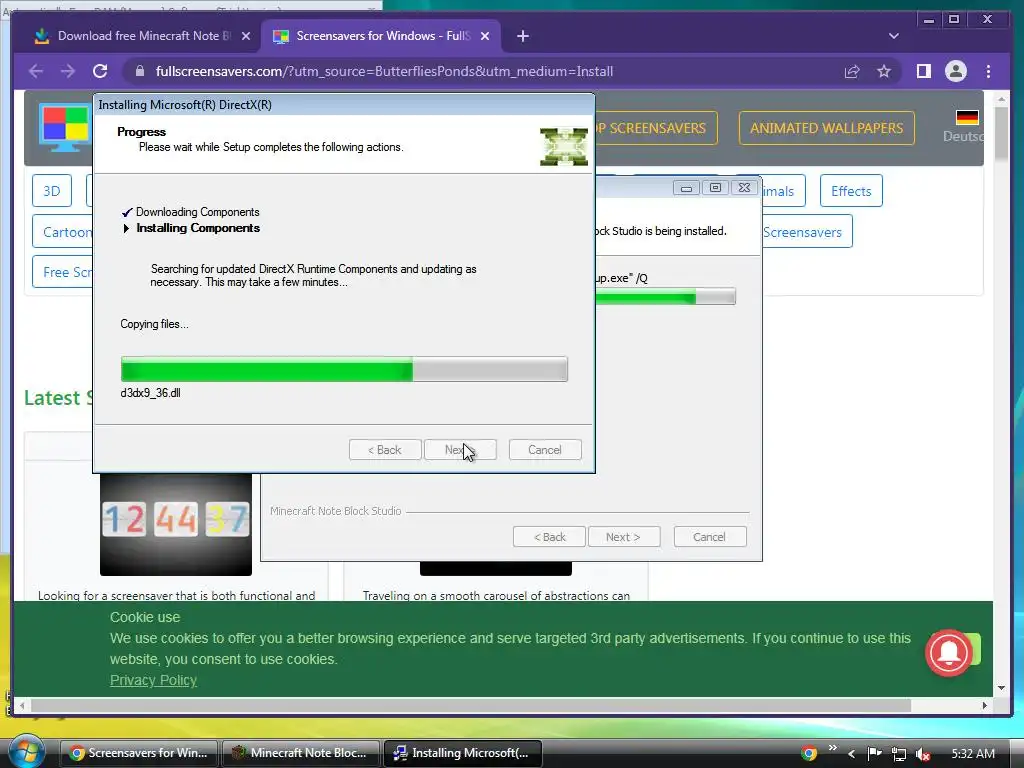Screen dimensions: 1024x768
Task: Open Chrome's three-dot menu
Action: click(x=988, y=71)
